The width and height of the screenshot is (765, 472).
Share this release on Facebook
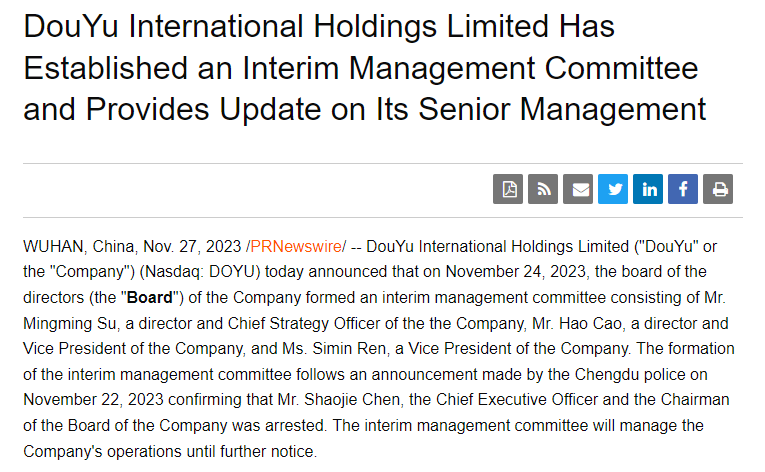coord(683,189)
